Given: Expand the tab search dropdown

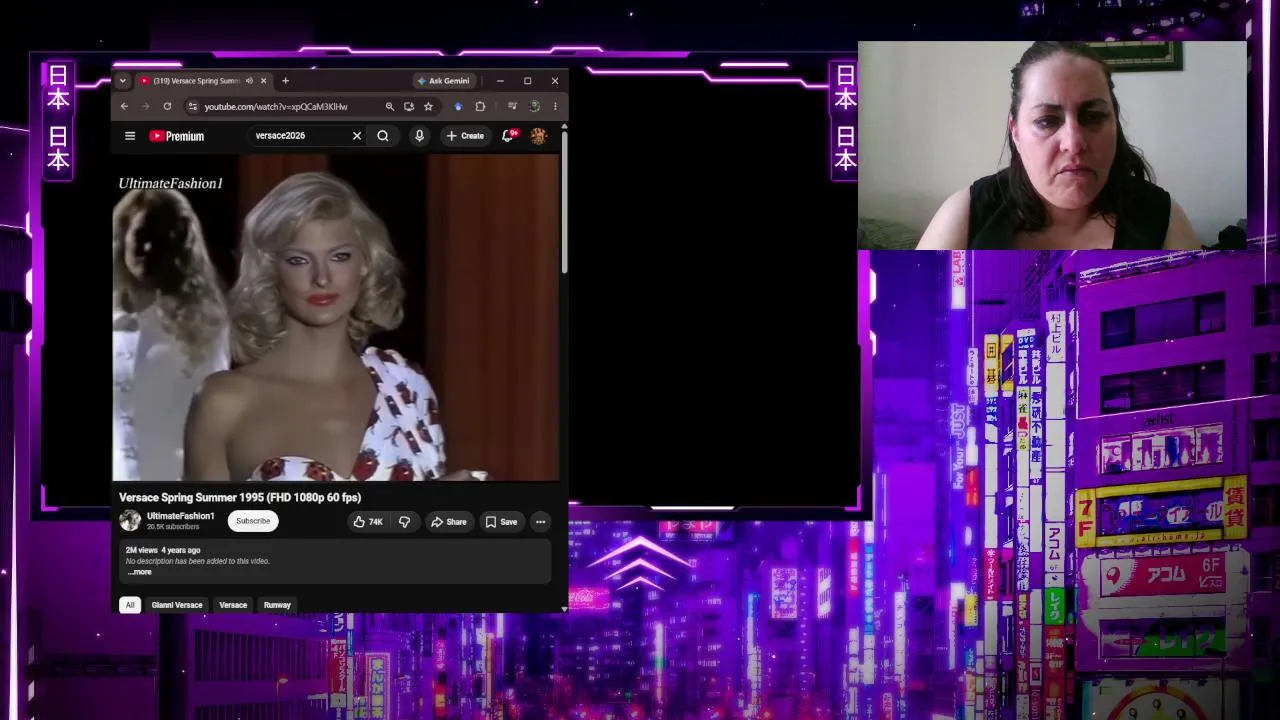Looking at the screenshot, I should (x=122, y=81).
